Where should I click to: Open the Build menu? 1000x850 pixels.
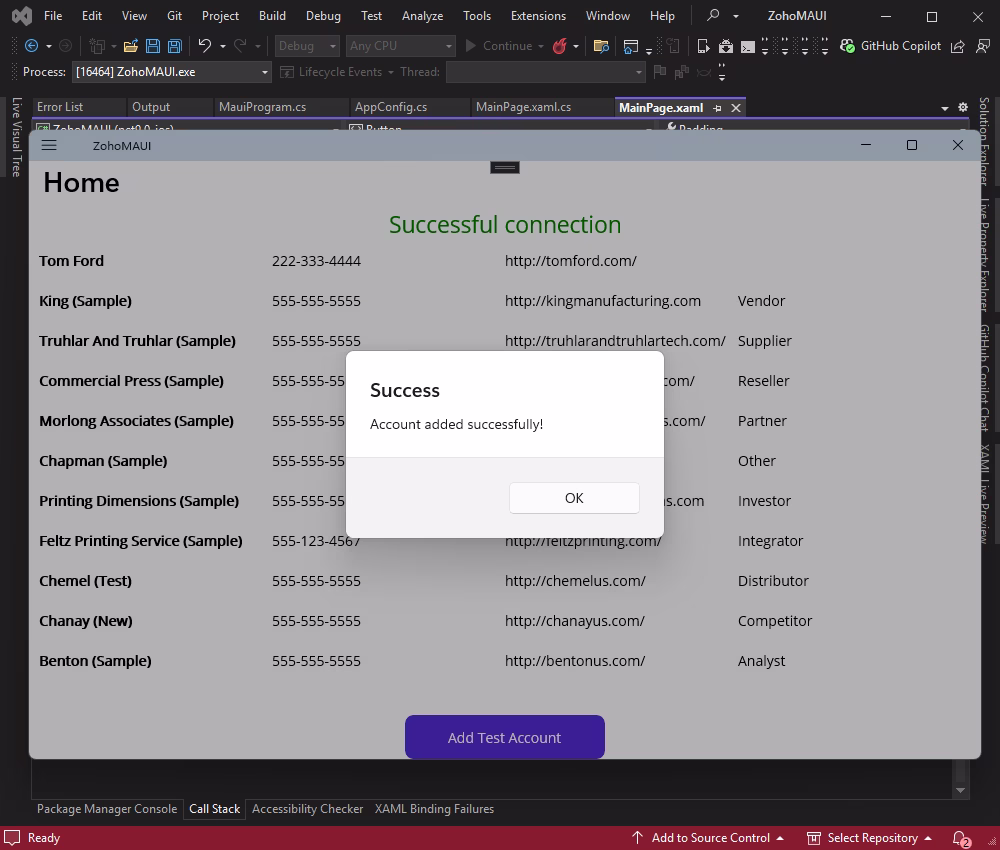pyautogui.click(x=272, y=16)
